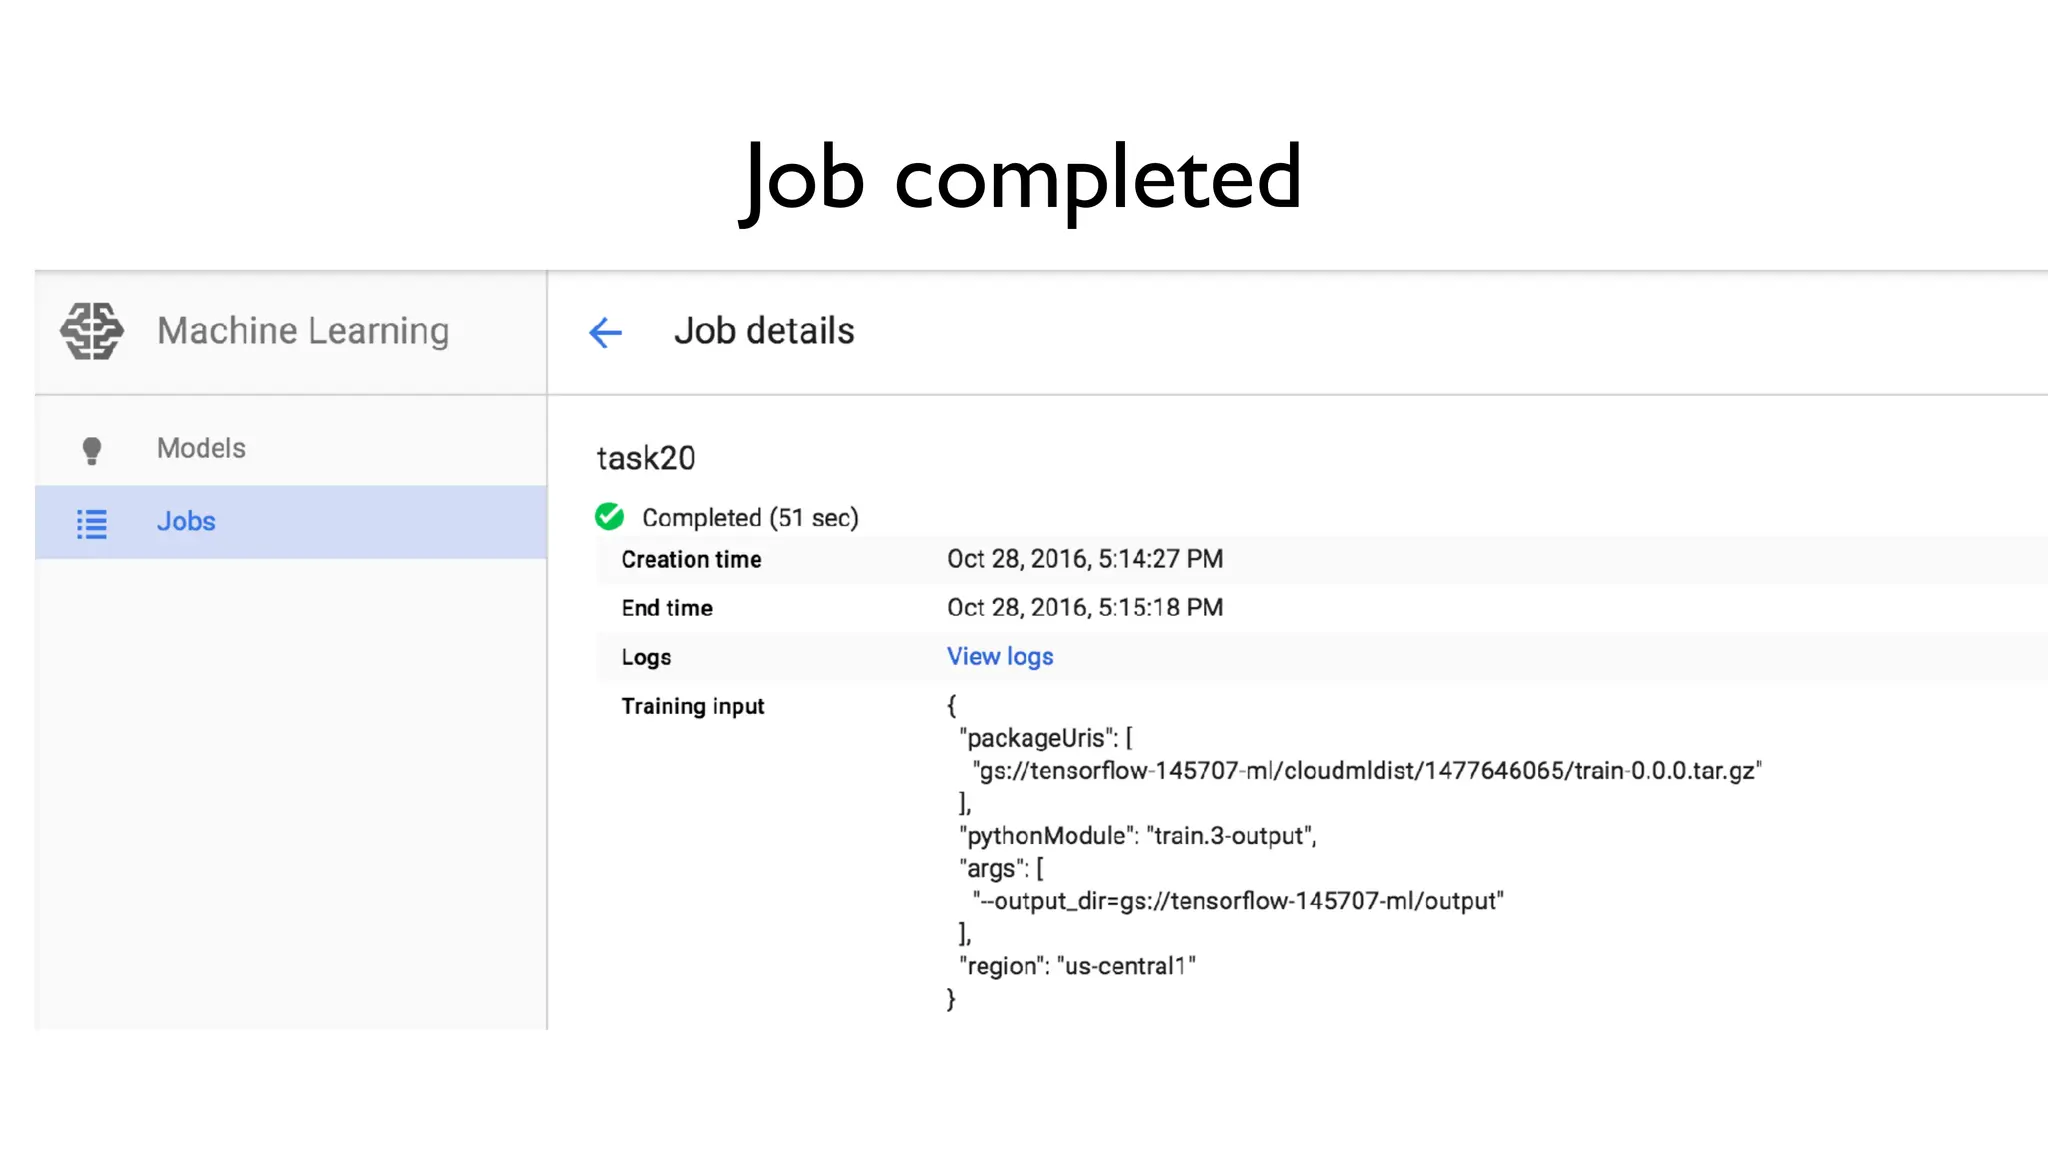Click the Completed (51 sec) status text

750,518
